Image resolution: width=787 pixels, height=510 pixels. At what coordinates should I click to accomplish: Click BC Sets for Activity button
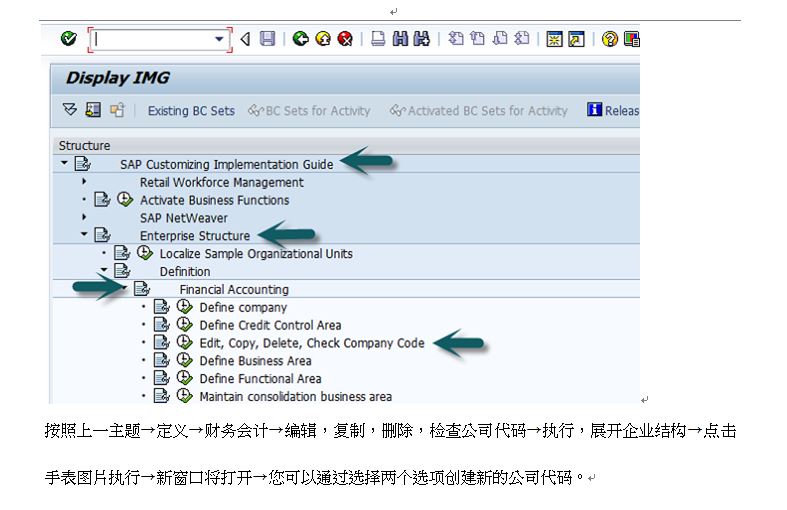(309, 110)
